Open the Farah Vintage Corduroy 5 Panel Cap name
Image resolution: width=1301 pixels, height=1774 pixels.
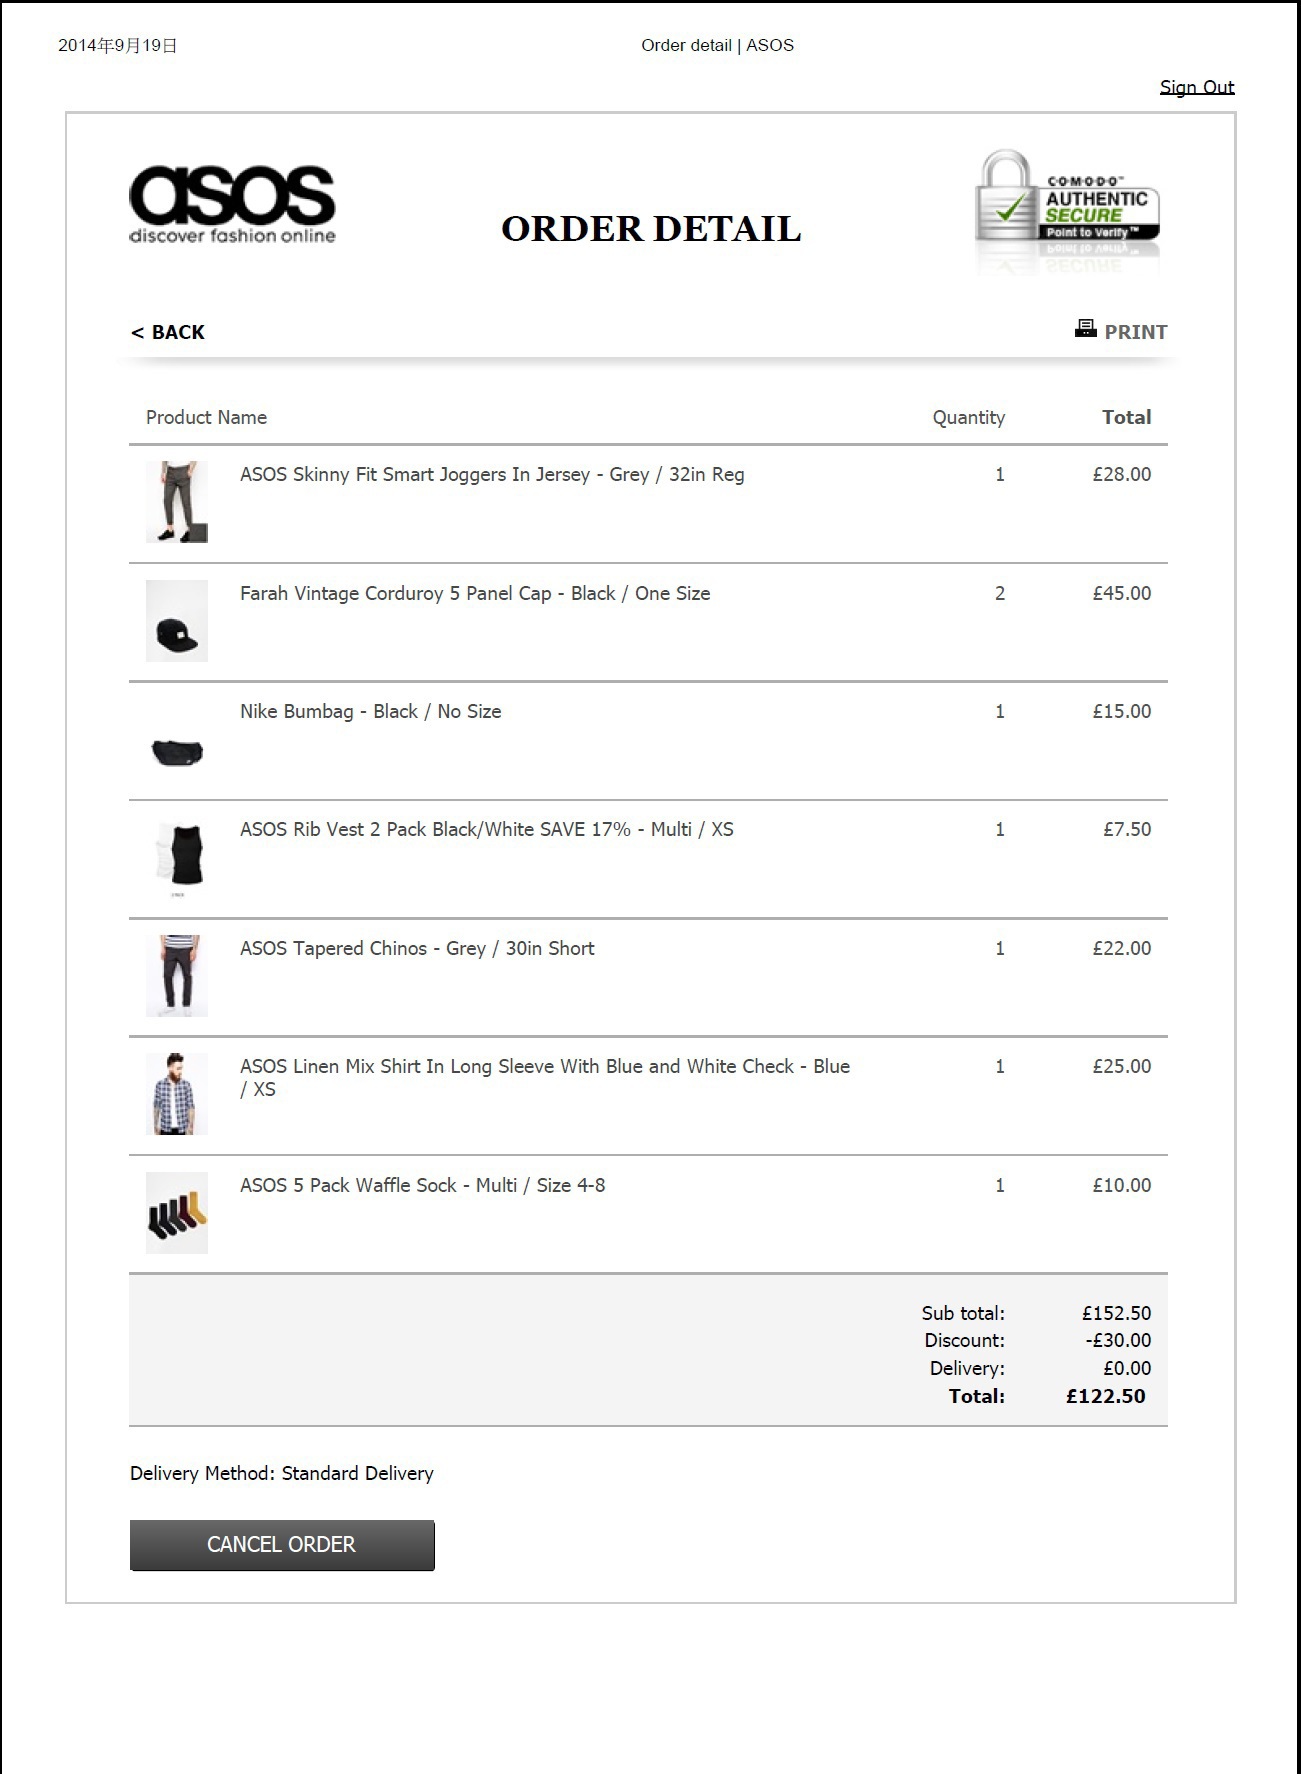(x=475, y=593)
